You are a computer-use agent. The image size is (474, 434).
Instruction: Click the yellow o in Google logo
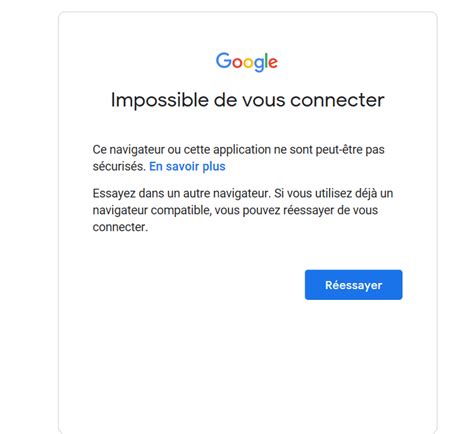coord(248,63)
